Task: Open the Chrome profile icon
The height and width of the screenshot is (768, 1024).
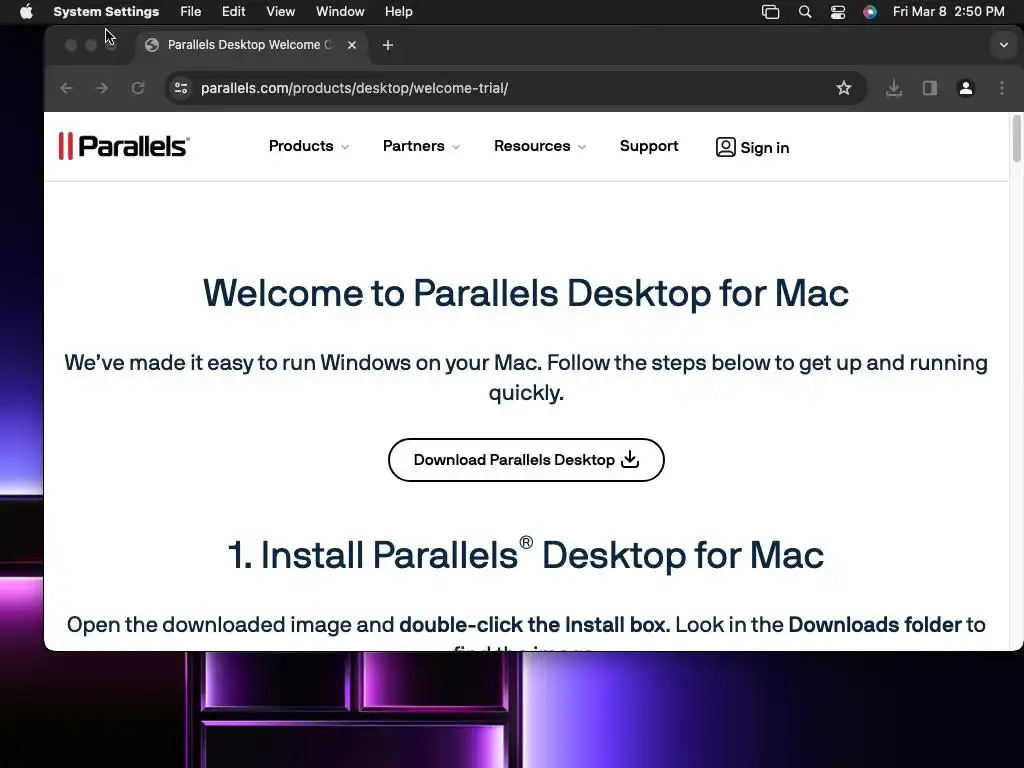Action: [966, 88]
